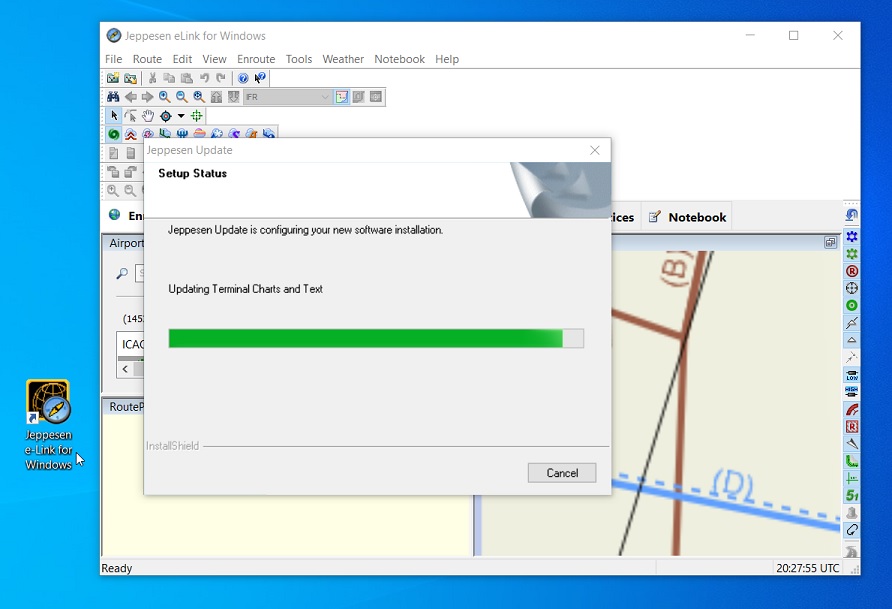
Task: Click the undo arrow icon
Action: click(x=203, y=78)
